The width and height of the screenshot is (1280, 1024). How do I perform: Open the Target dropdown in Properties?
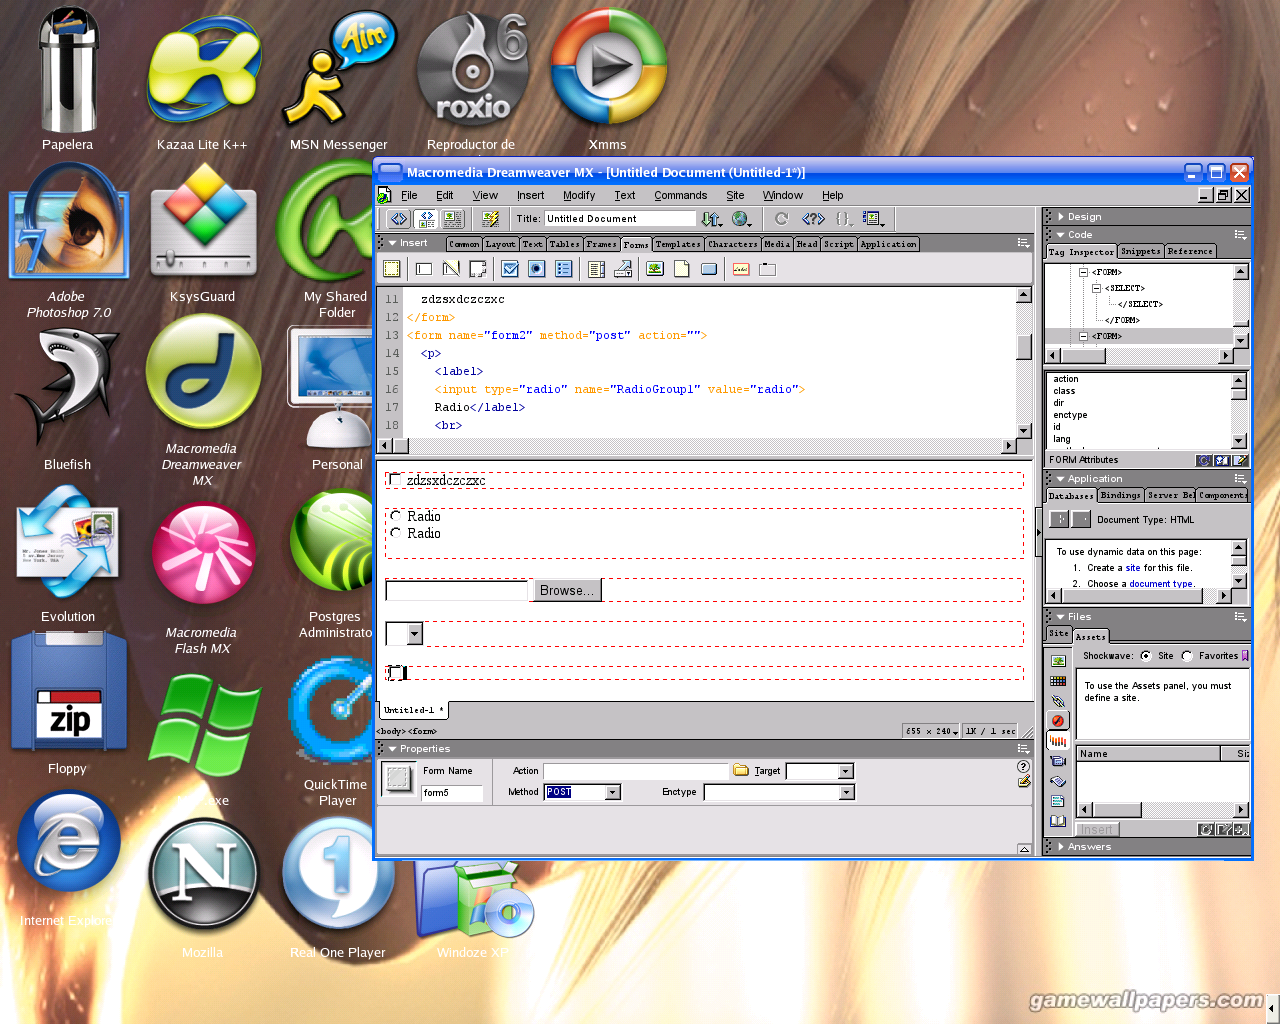click(x=846, y=771)
